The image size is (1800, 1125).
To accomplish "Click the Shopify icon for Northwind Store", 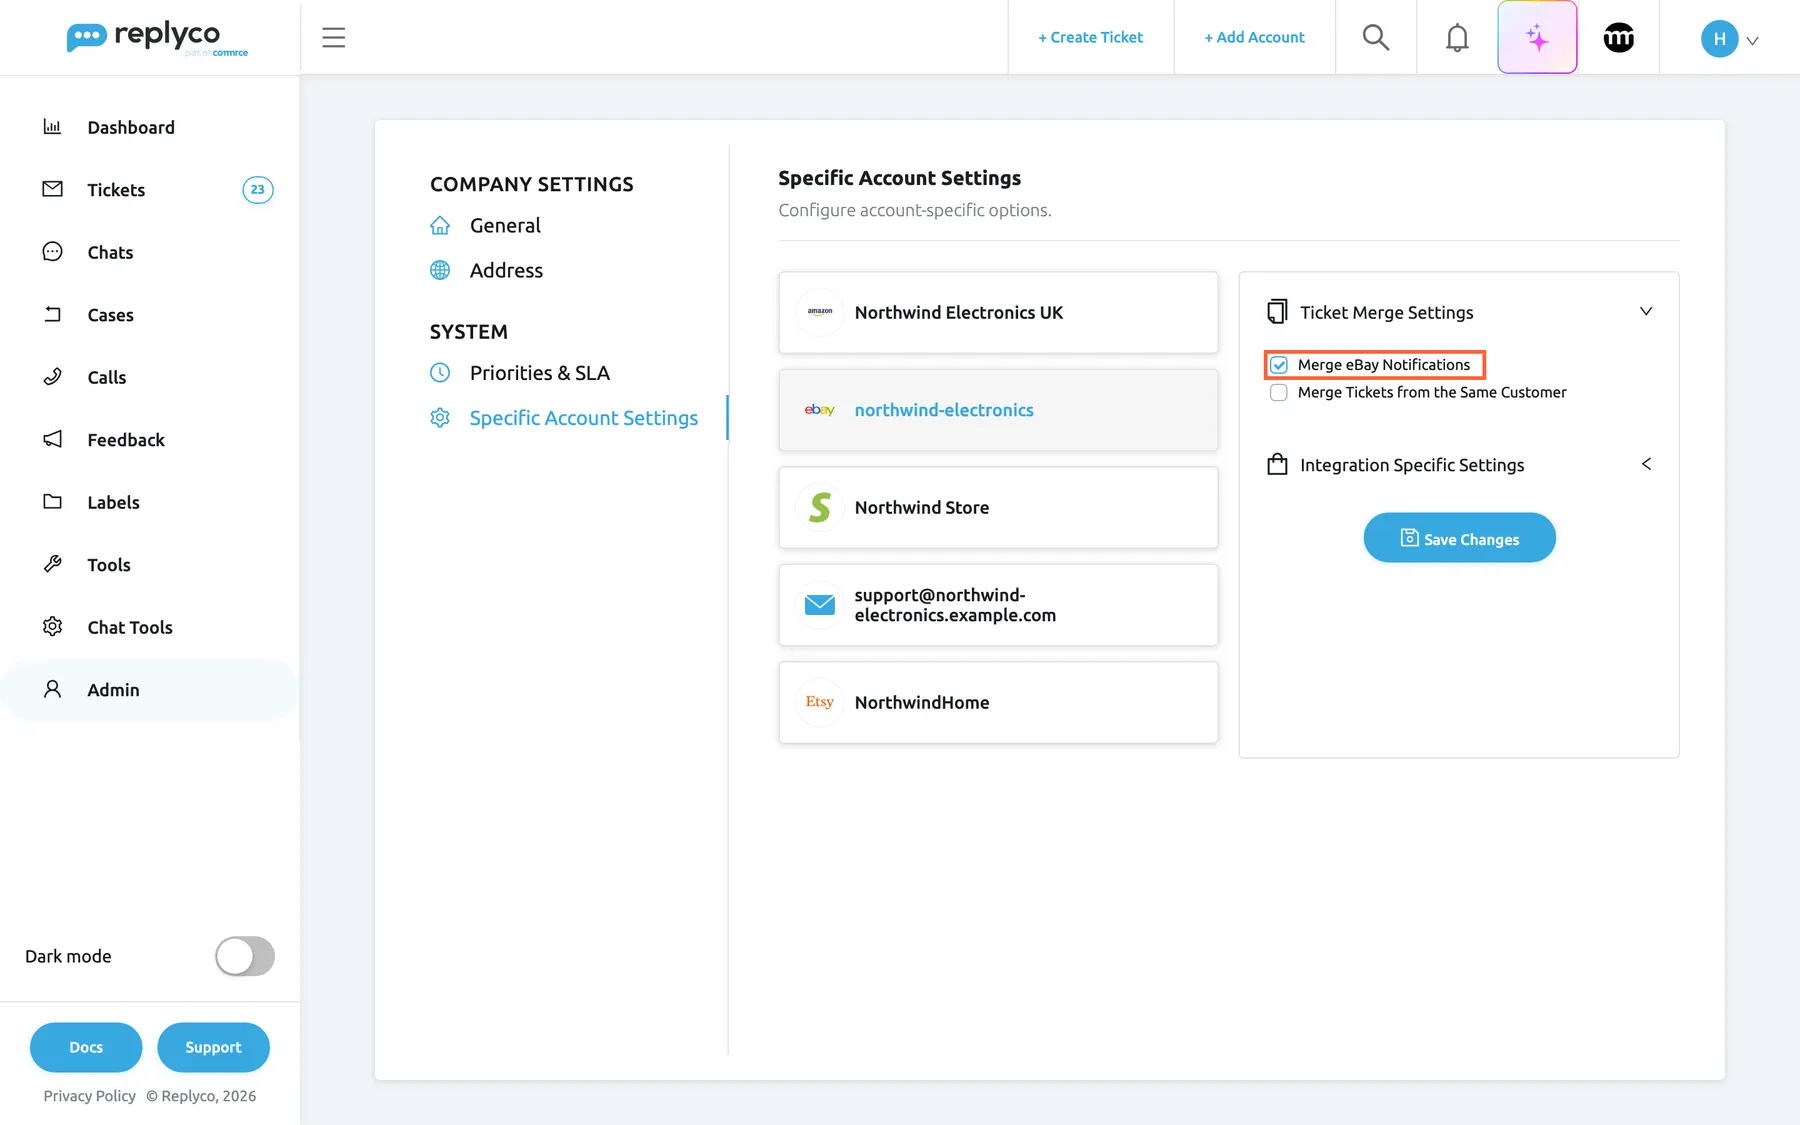I will [x=820, y=507].
